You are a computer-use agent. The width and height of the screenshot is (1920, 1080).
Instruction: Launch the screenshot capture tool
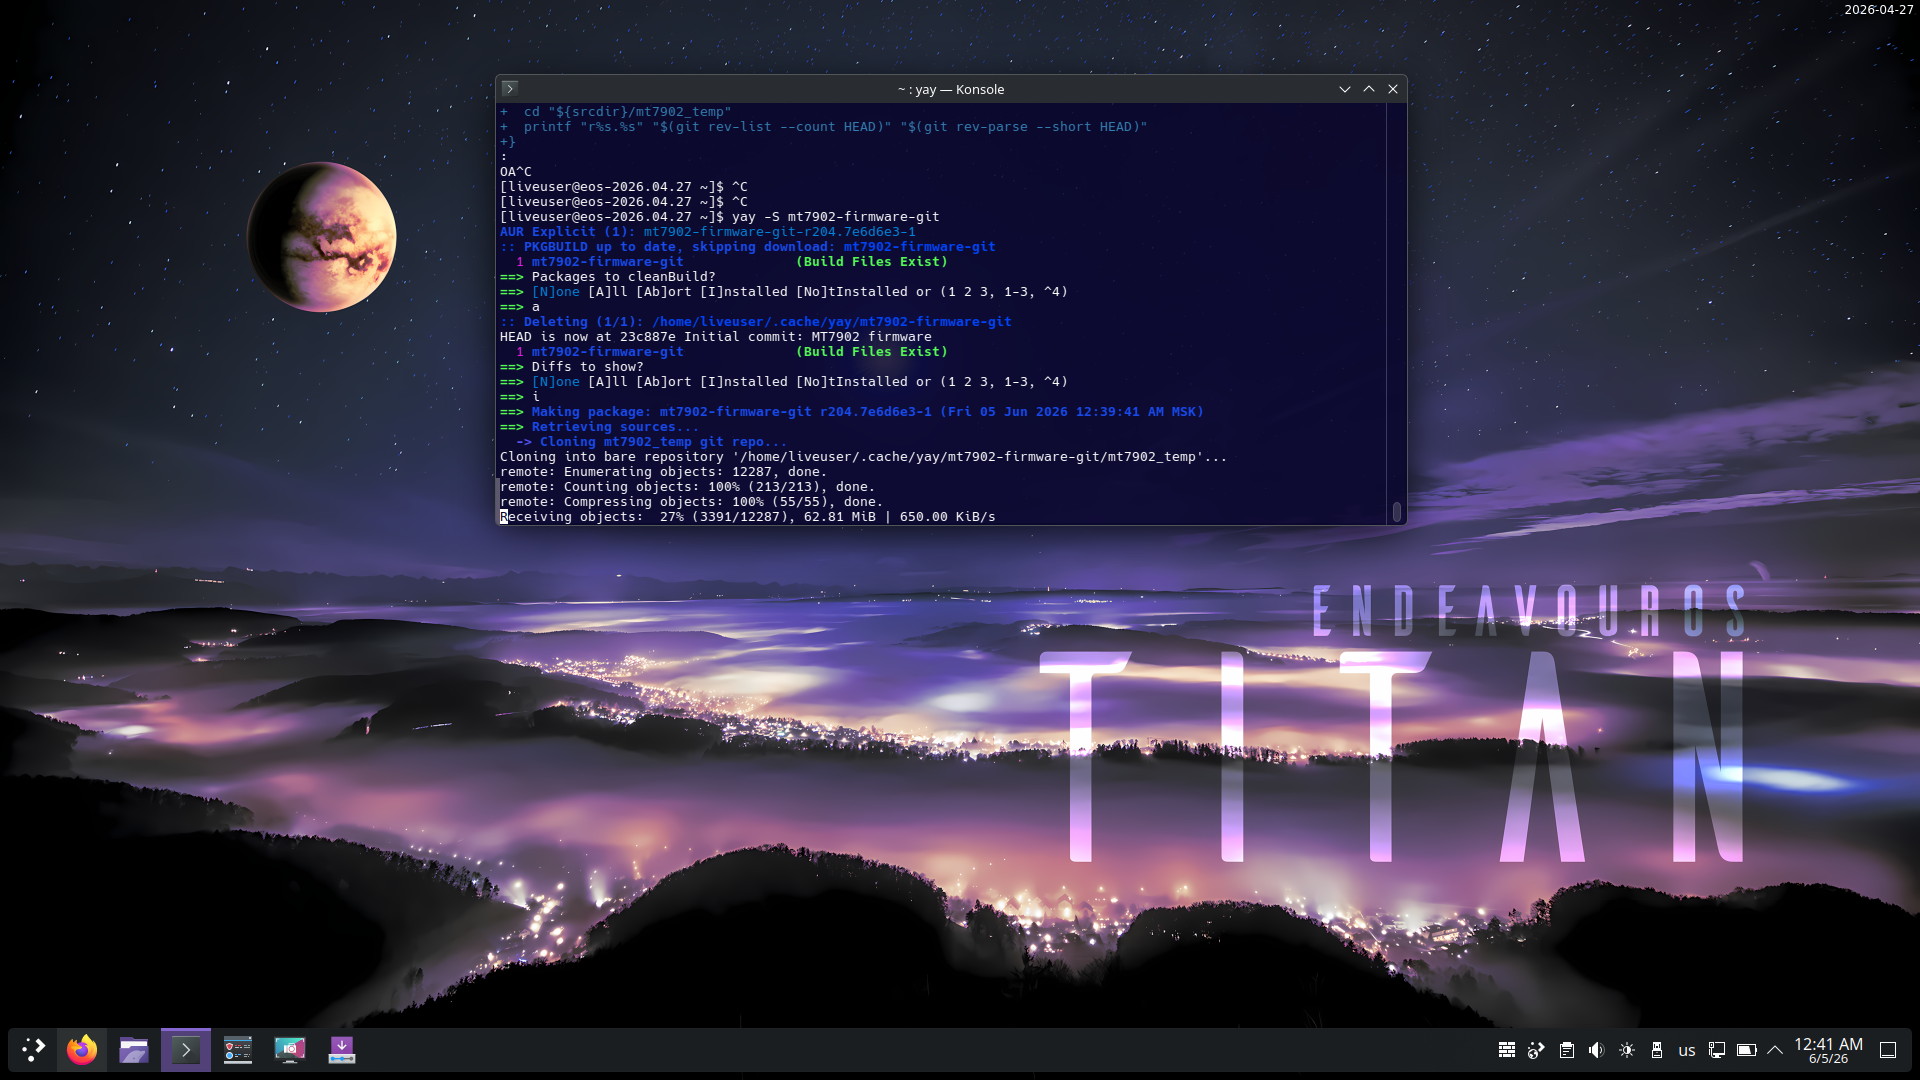click(x=290, y=1050)
